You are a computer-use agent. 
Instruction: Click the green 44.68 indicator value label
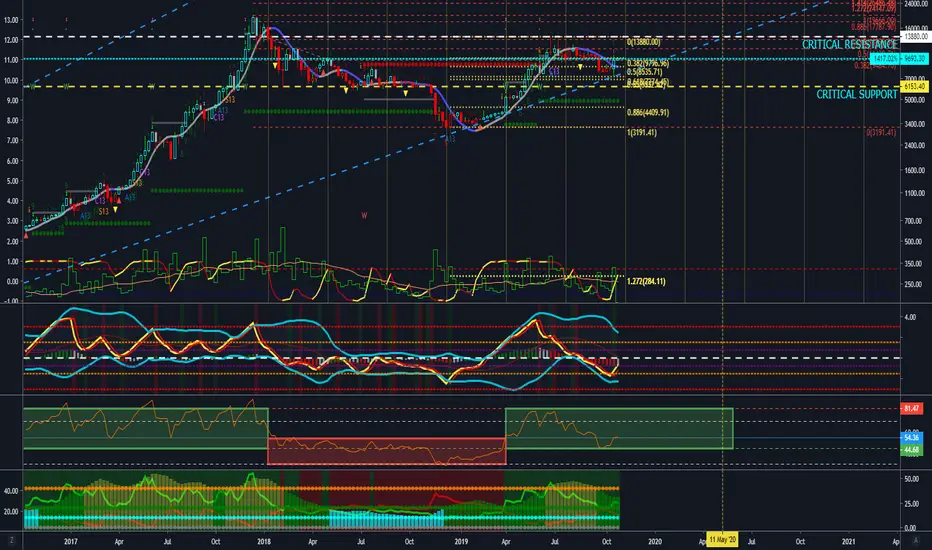[x=912, y=450]
